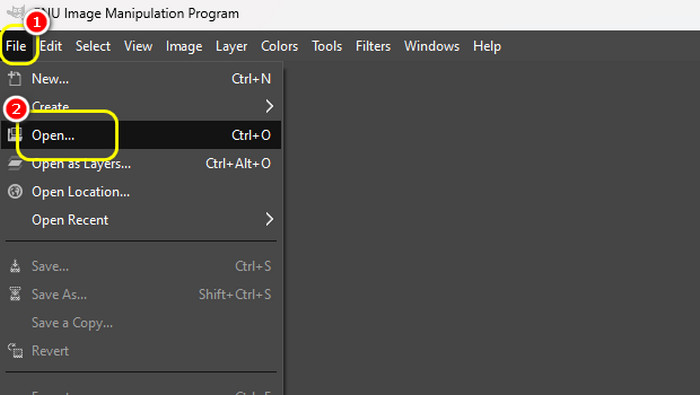
Task: Click the Open as Layers icon
Action: (15, 163)
